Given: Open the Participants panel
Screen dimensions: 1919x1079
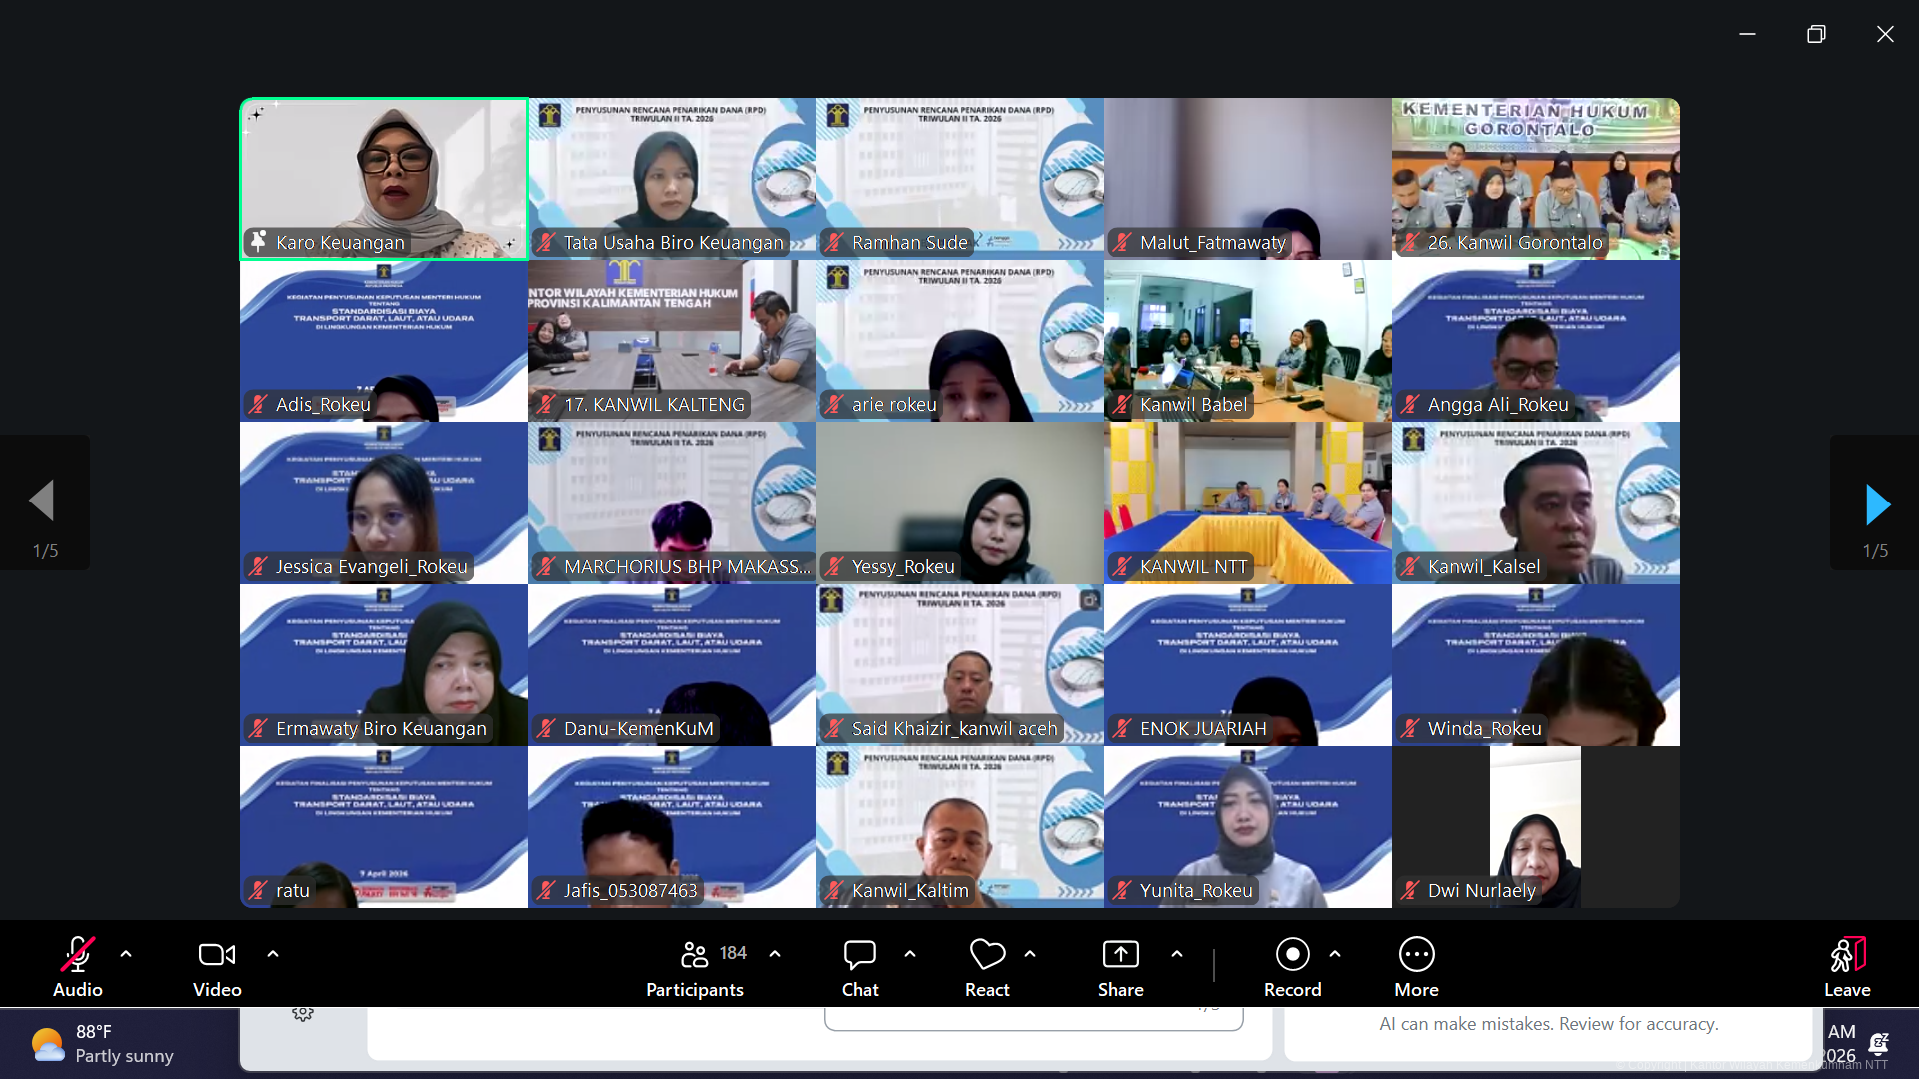Looking at the screenshot, I should (695, 966).
